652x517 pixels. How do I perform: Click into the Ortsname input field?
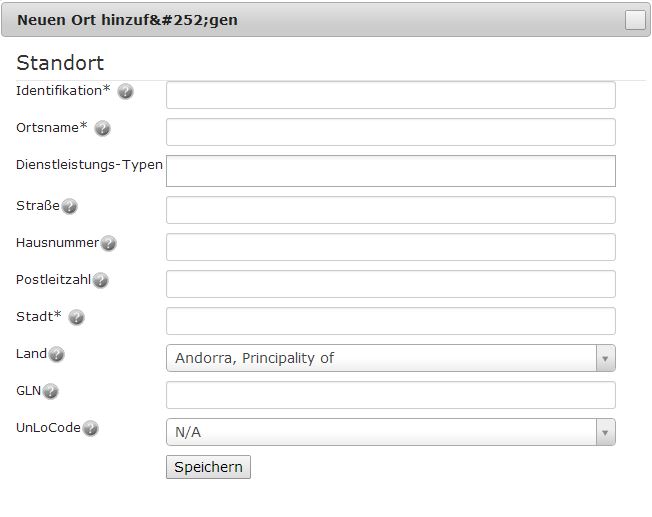click(390, 132)
